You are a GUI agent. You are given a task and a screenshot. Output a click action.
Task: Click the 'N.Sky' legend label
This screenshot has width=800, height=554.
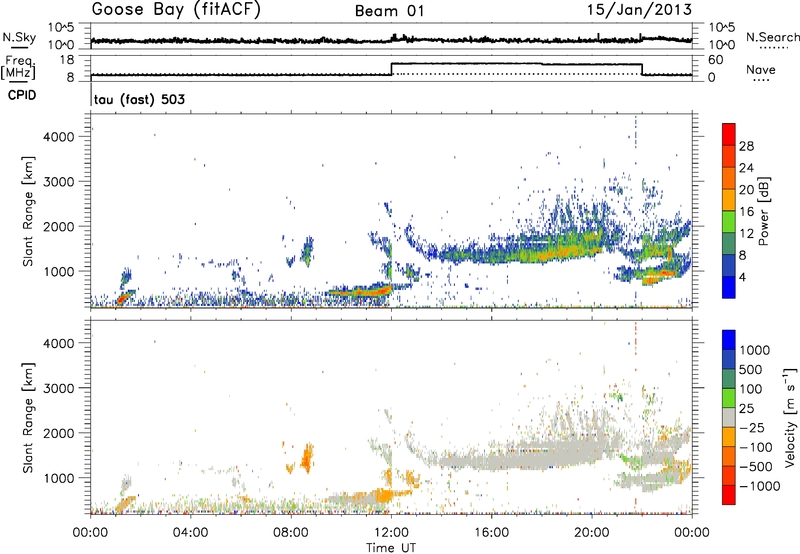pos(19,37)
